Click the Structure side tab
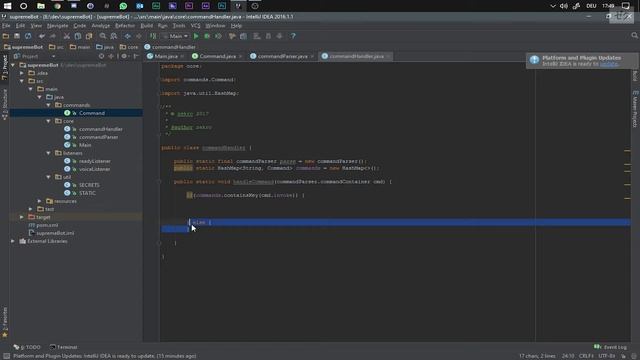The image size is (640, 360). pos(4,104)
